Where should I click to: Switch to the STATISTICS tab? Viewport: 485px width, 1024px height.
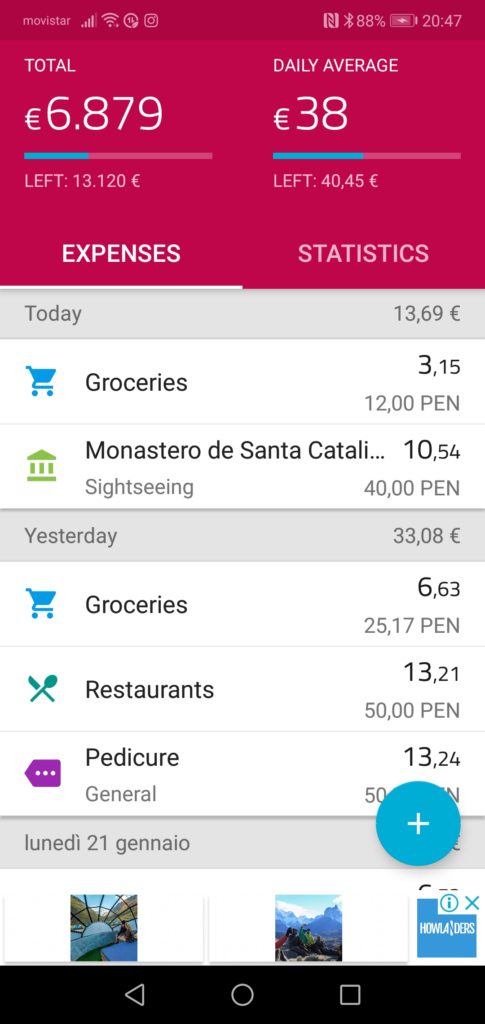[x=364, y=253]
